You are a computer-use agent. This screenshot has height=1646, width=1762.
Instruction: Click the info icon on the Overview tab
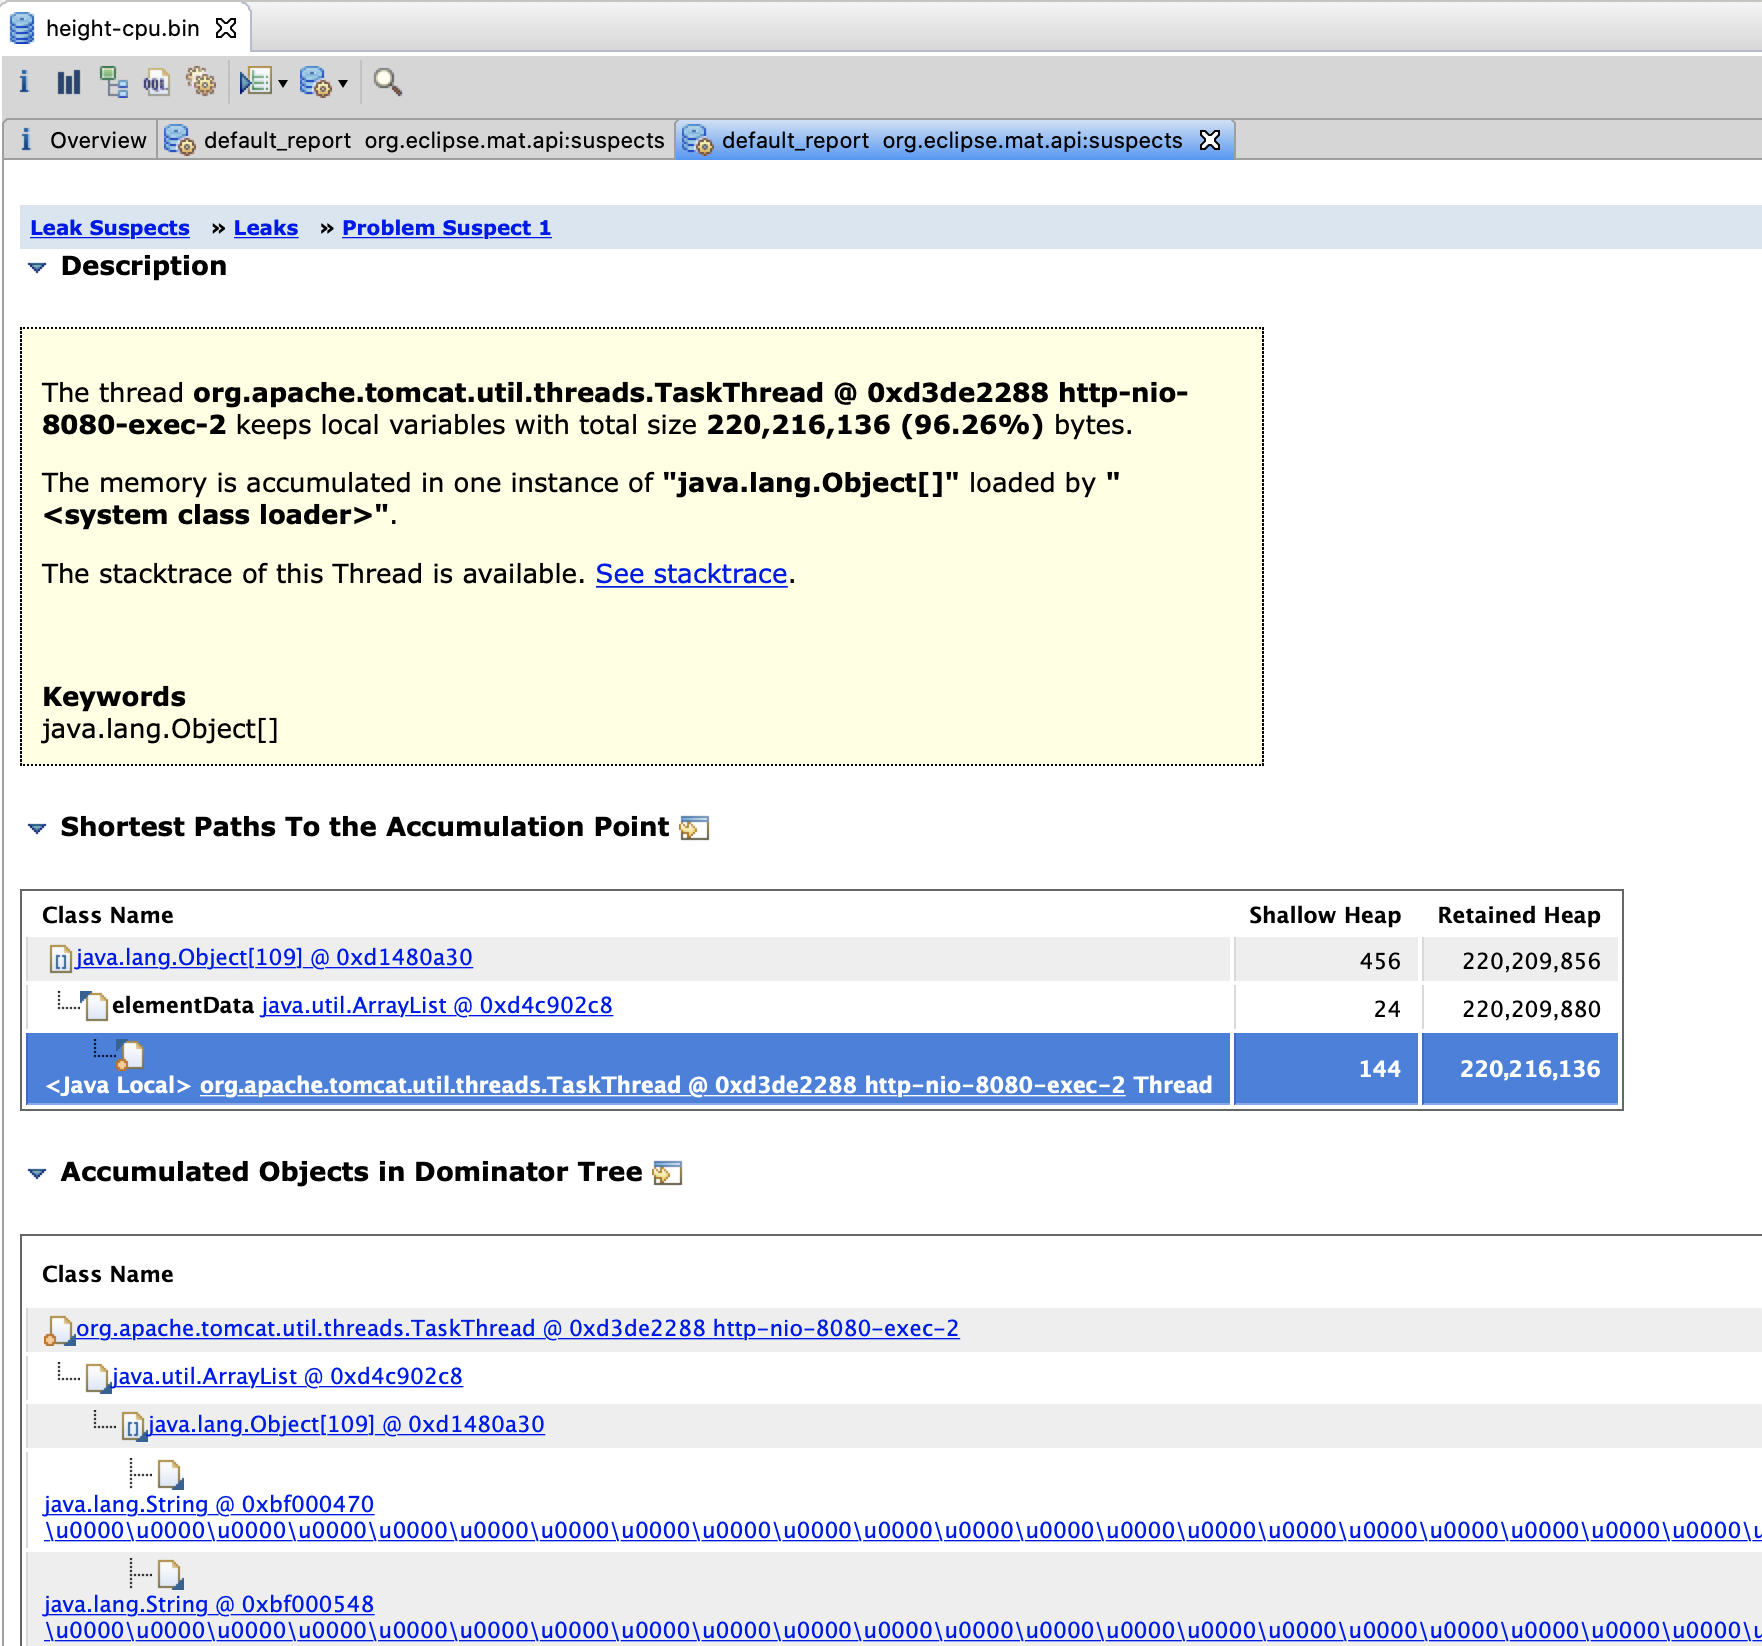pyautogui.click(x=26, y=140)
